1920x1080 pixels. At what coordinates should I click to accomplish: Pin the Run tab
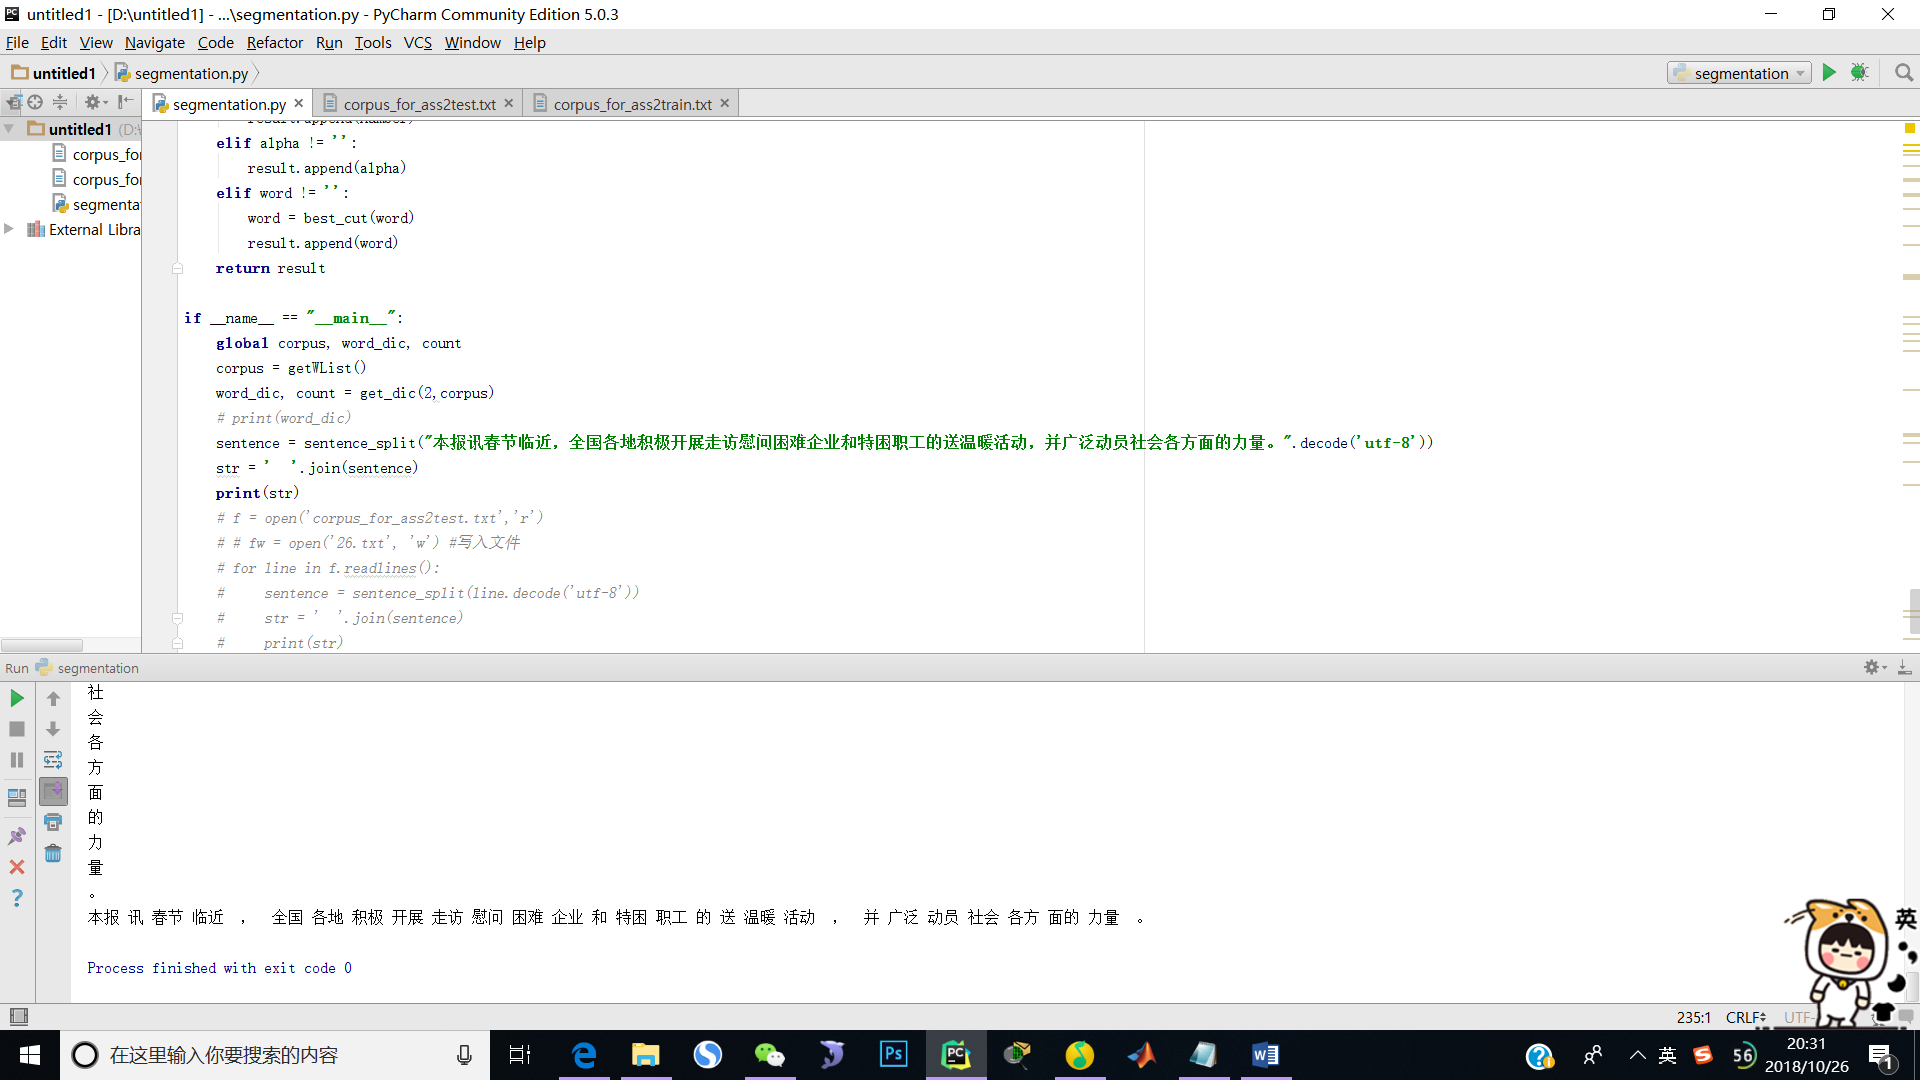click(x=17, y=836)
